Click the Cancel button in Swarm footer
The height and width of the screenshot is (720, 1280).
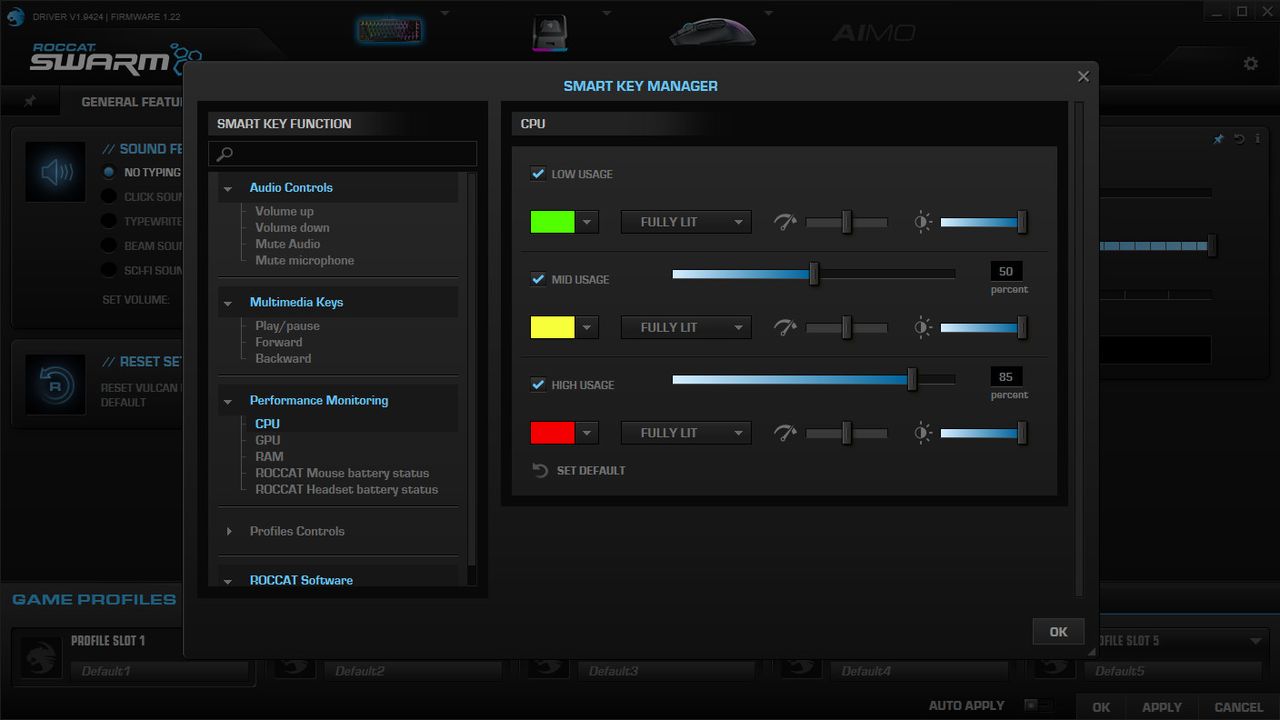1238,707
